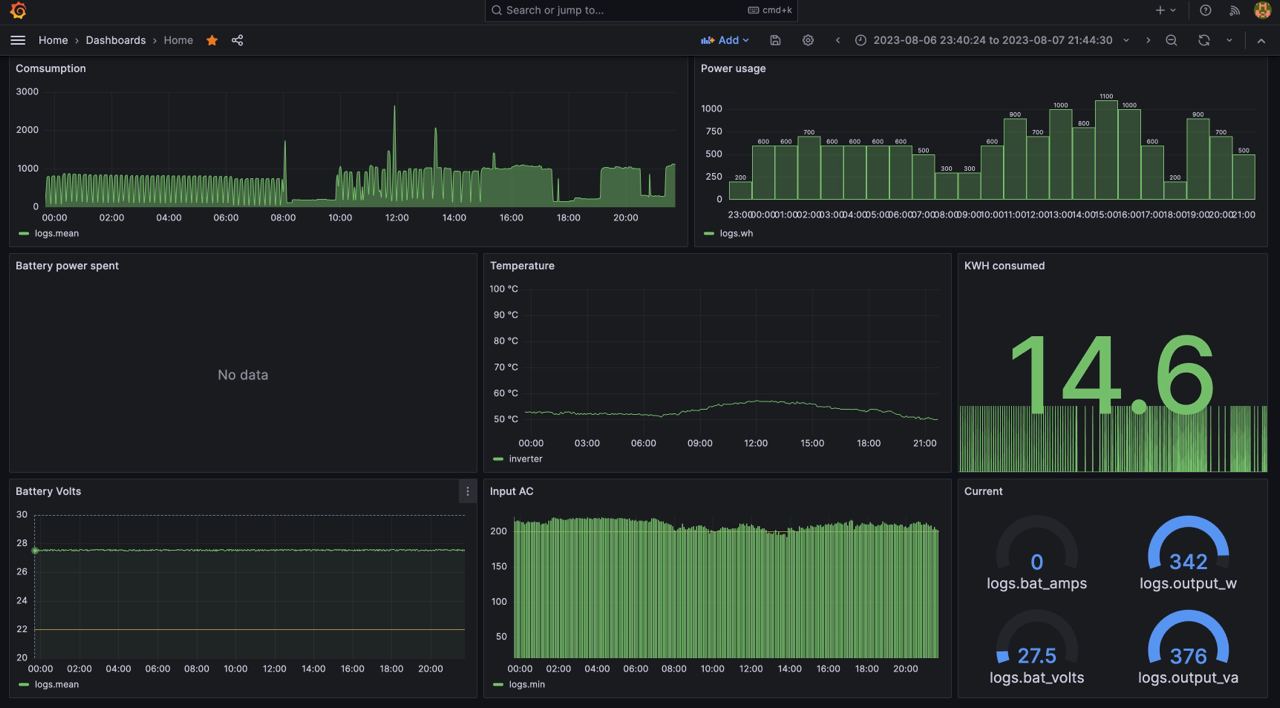
Task: Click the 14.6 value in KWH consumed
Action: tap(1112, 373)
